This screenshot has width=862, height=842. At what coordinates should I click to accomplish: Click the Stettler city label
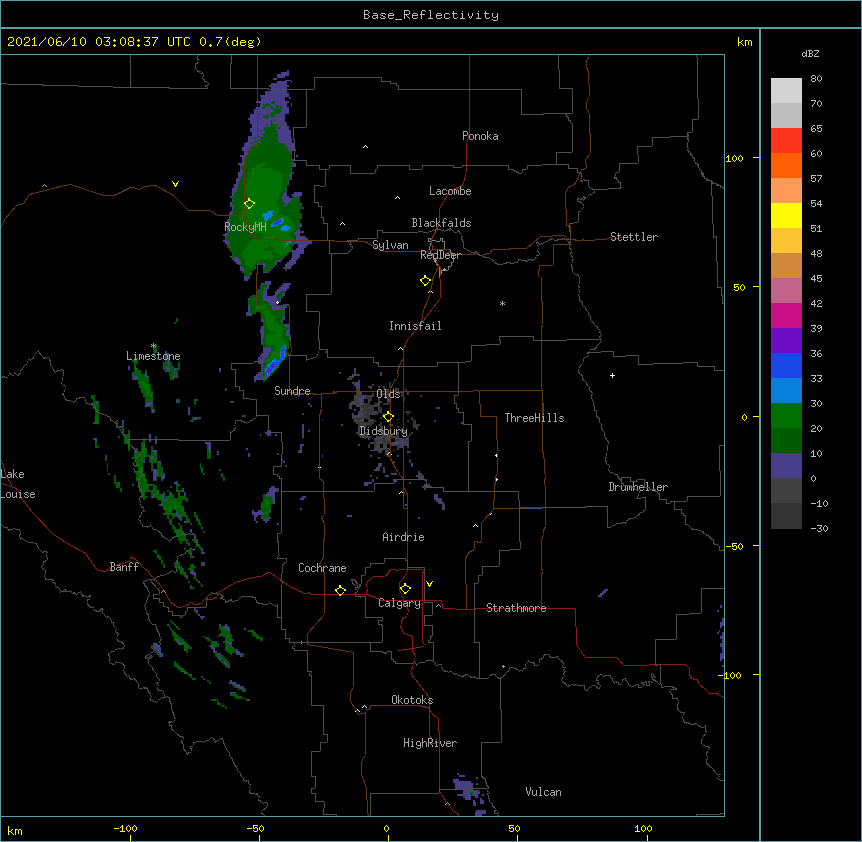click(634, 237)
